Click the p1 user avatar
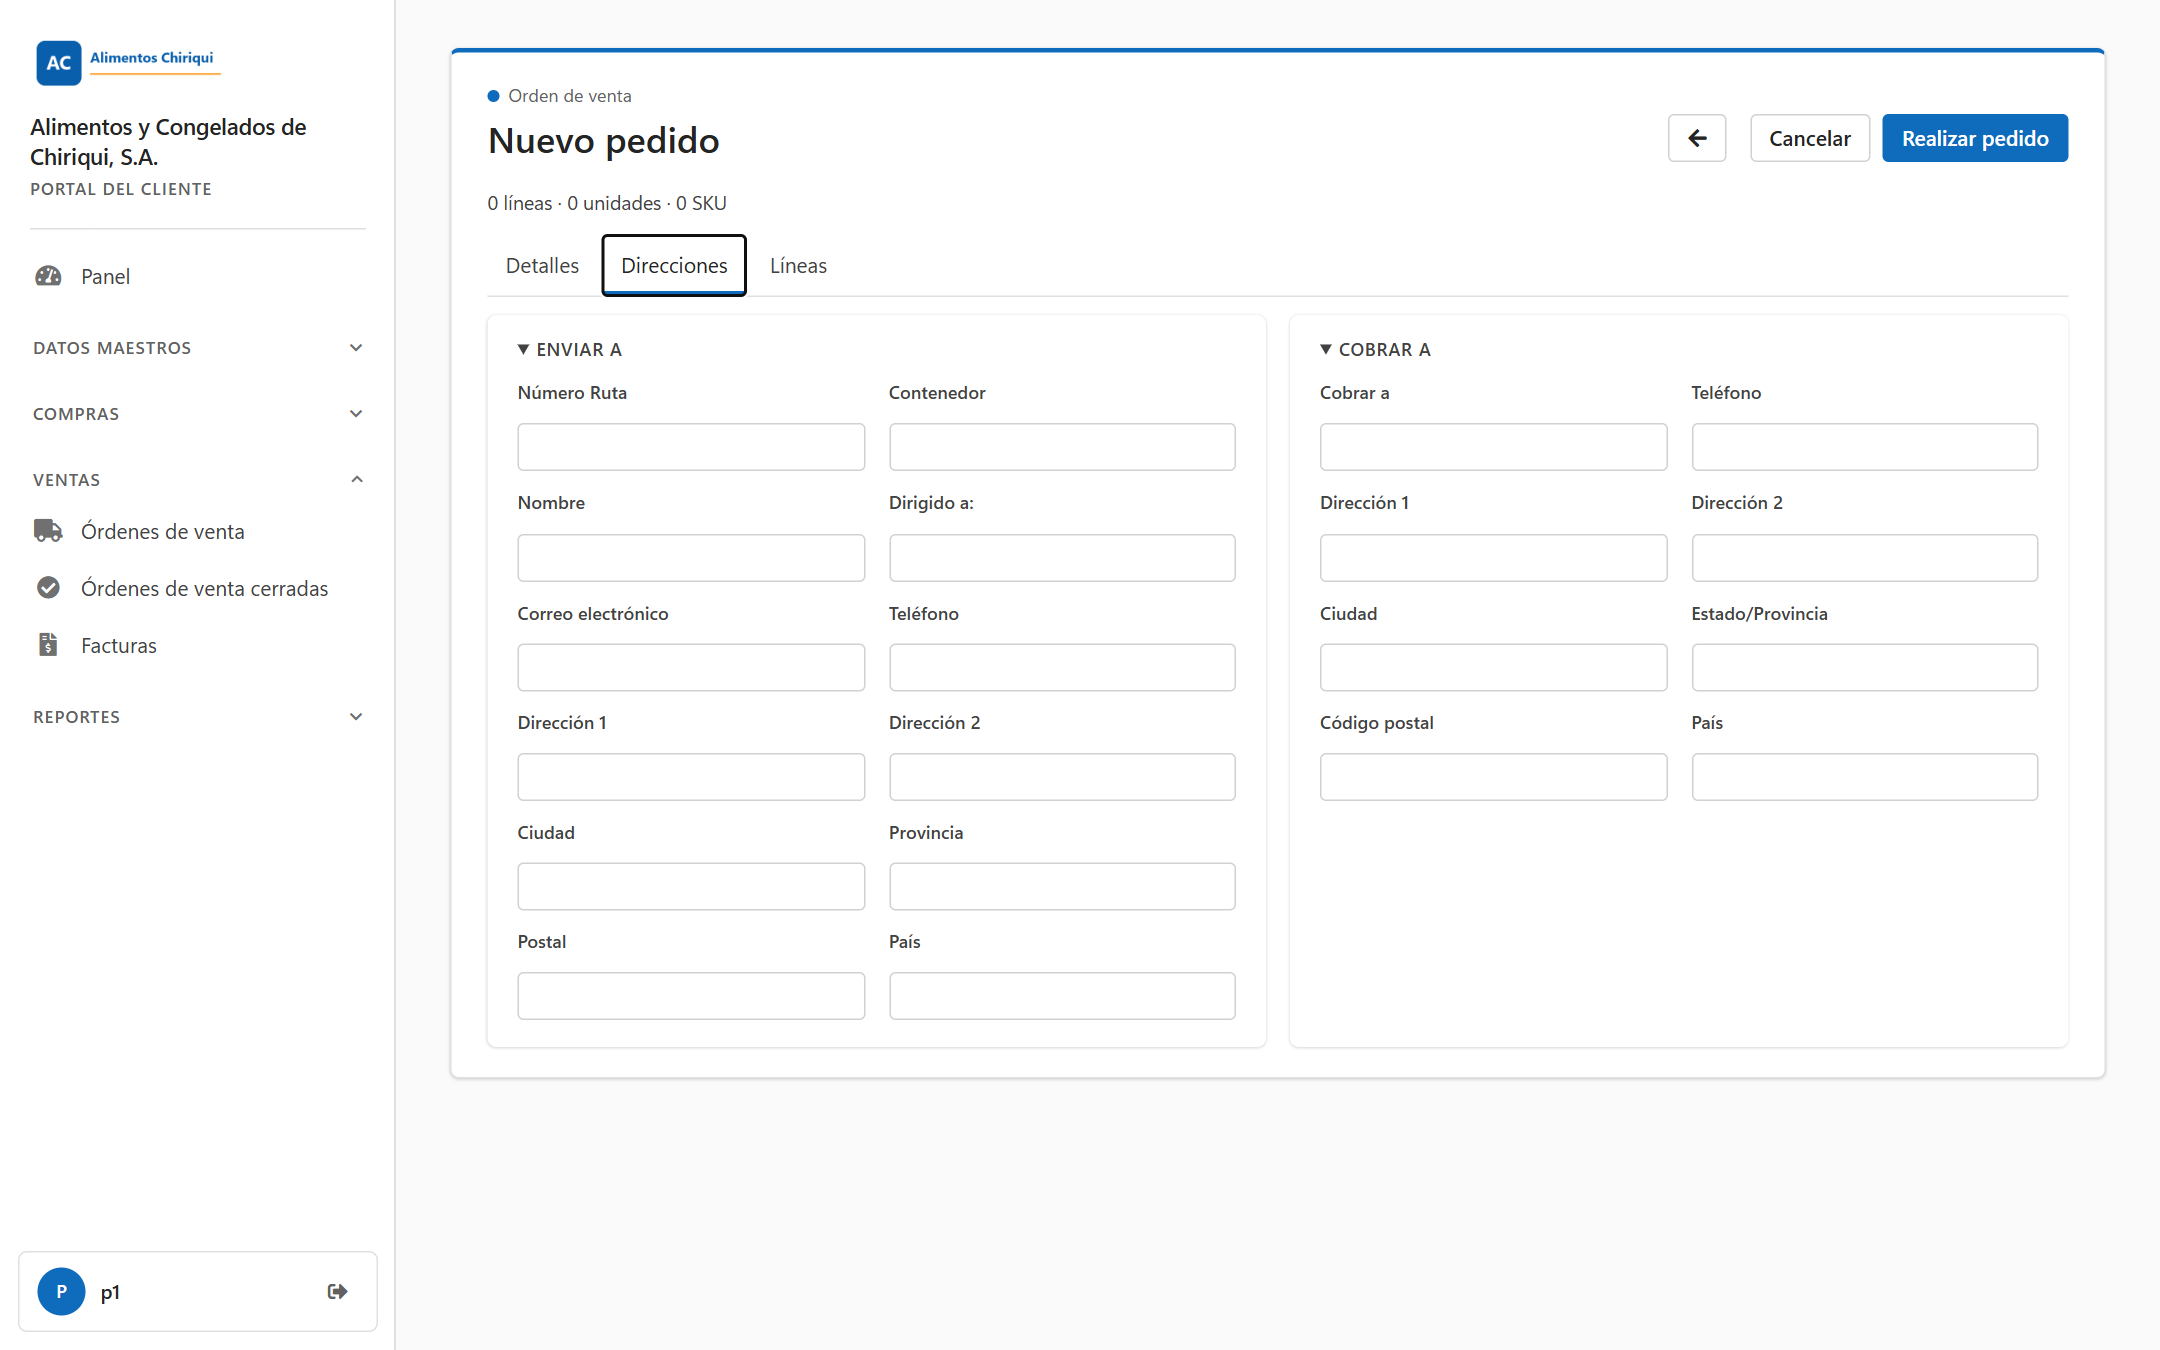This screenshot has height=1350, width=2160. [x=61, y=1291]
